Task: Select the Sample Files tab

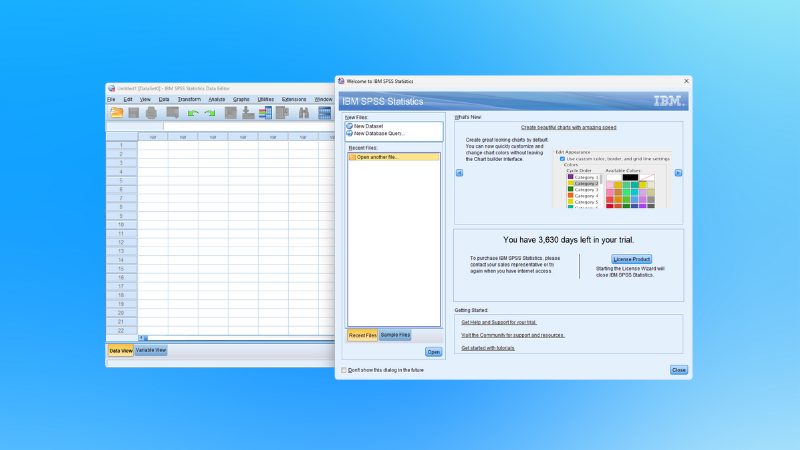Action: click(x=395, y=335)
